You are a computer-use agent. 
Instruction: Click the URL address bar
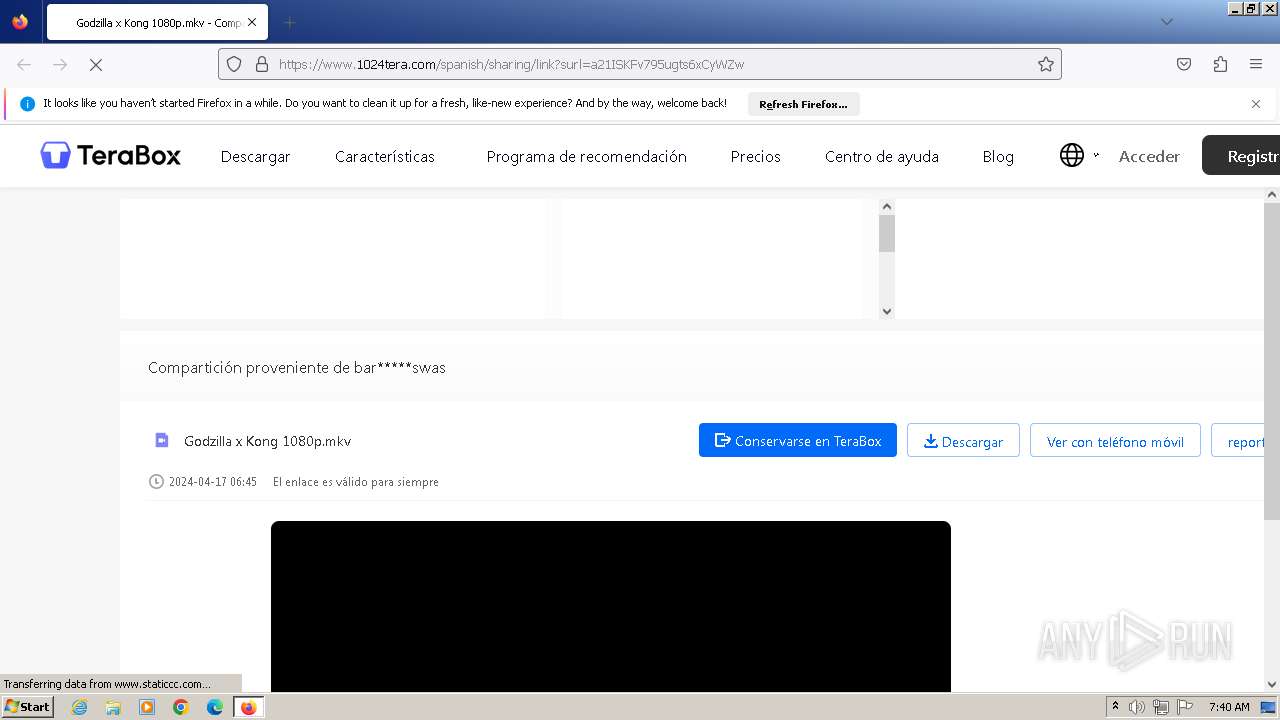pyautogui.click(x=640, y=64)
